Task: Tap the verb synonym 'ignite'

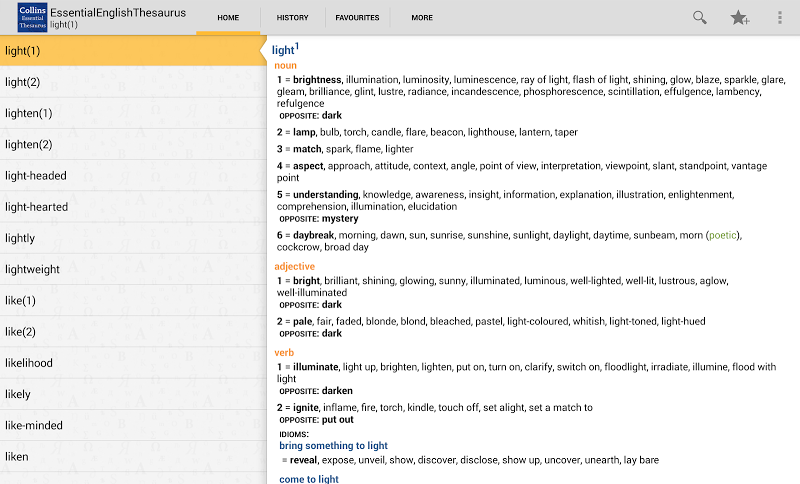Action: (x=306, y=407)
